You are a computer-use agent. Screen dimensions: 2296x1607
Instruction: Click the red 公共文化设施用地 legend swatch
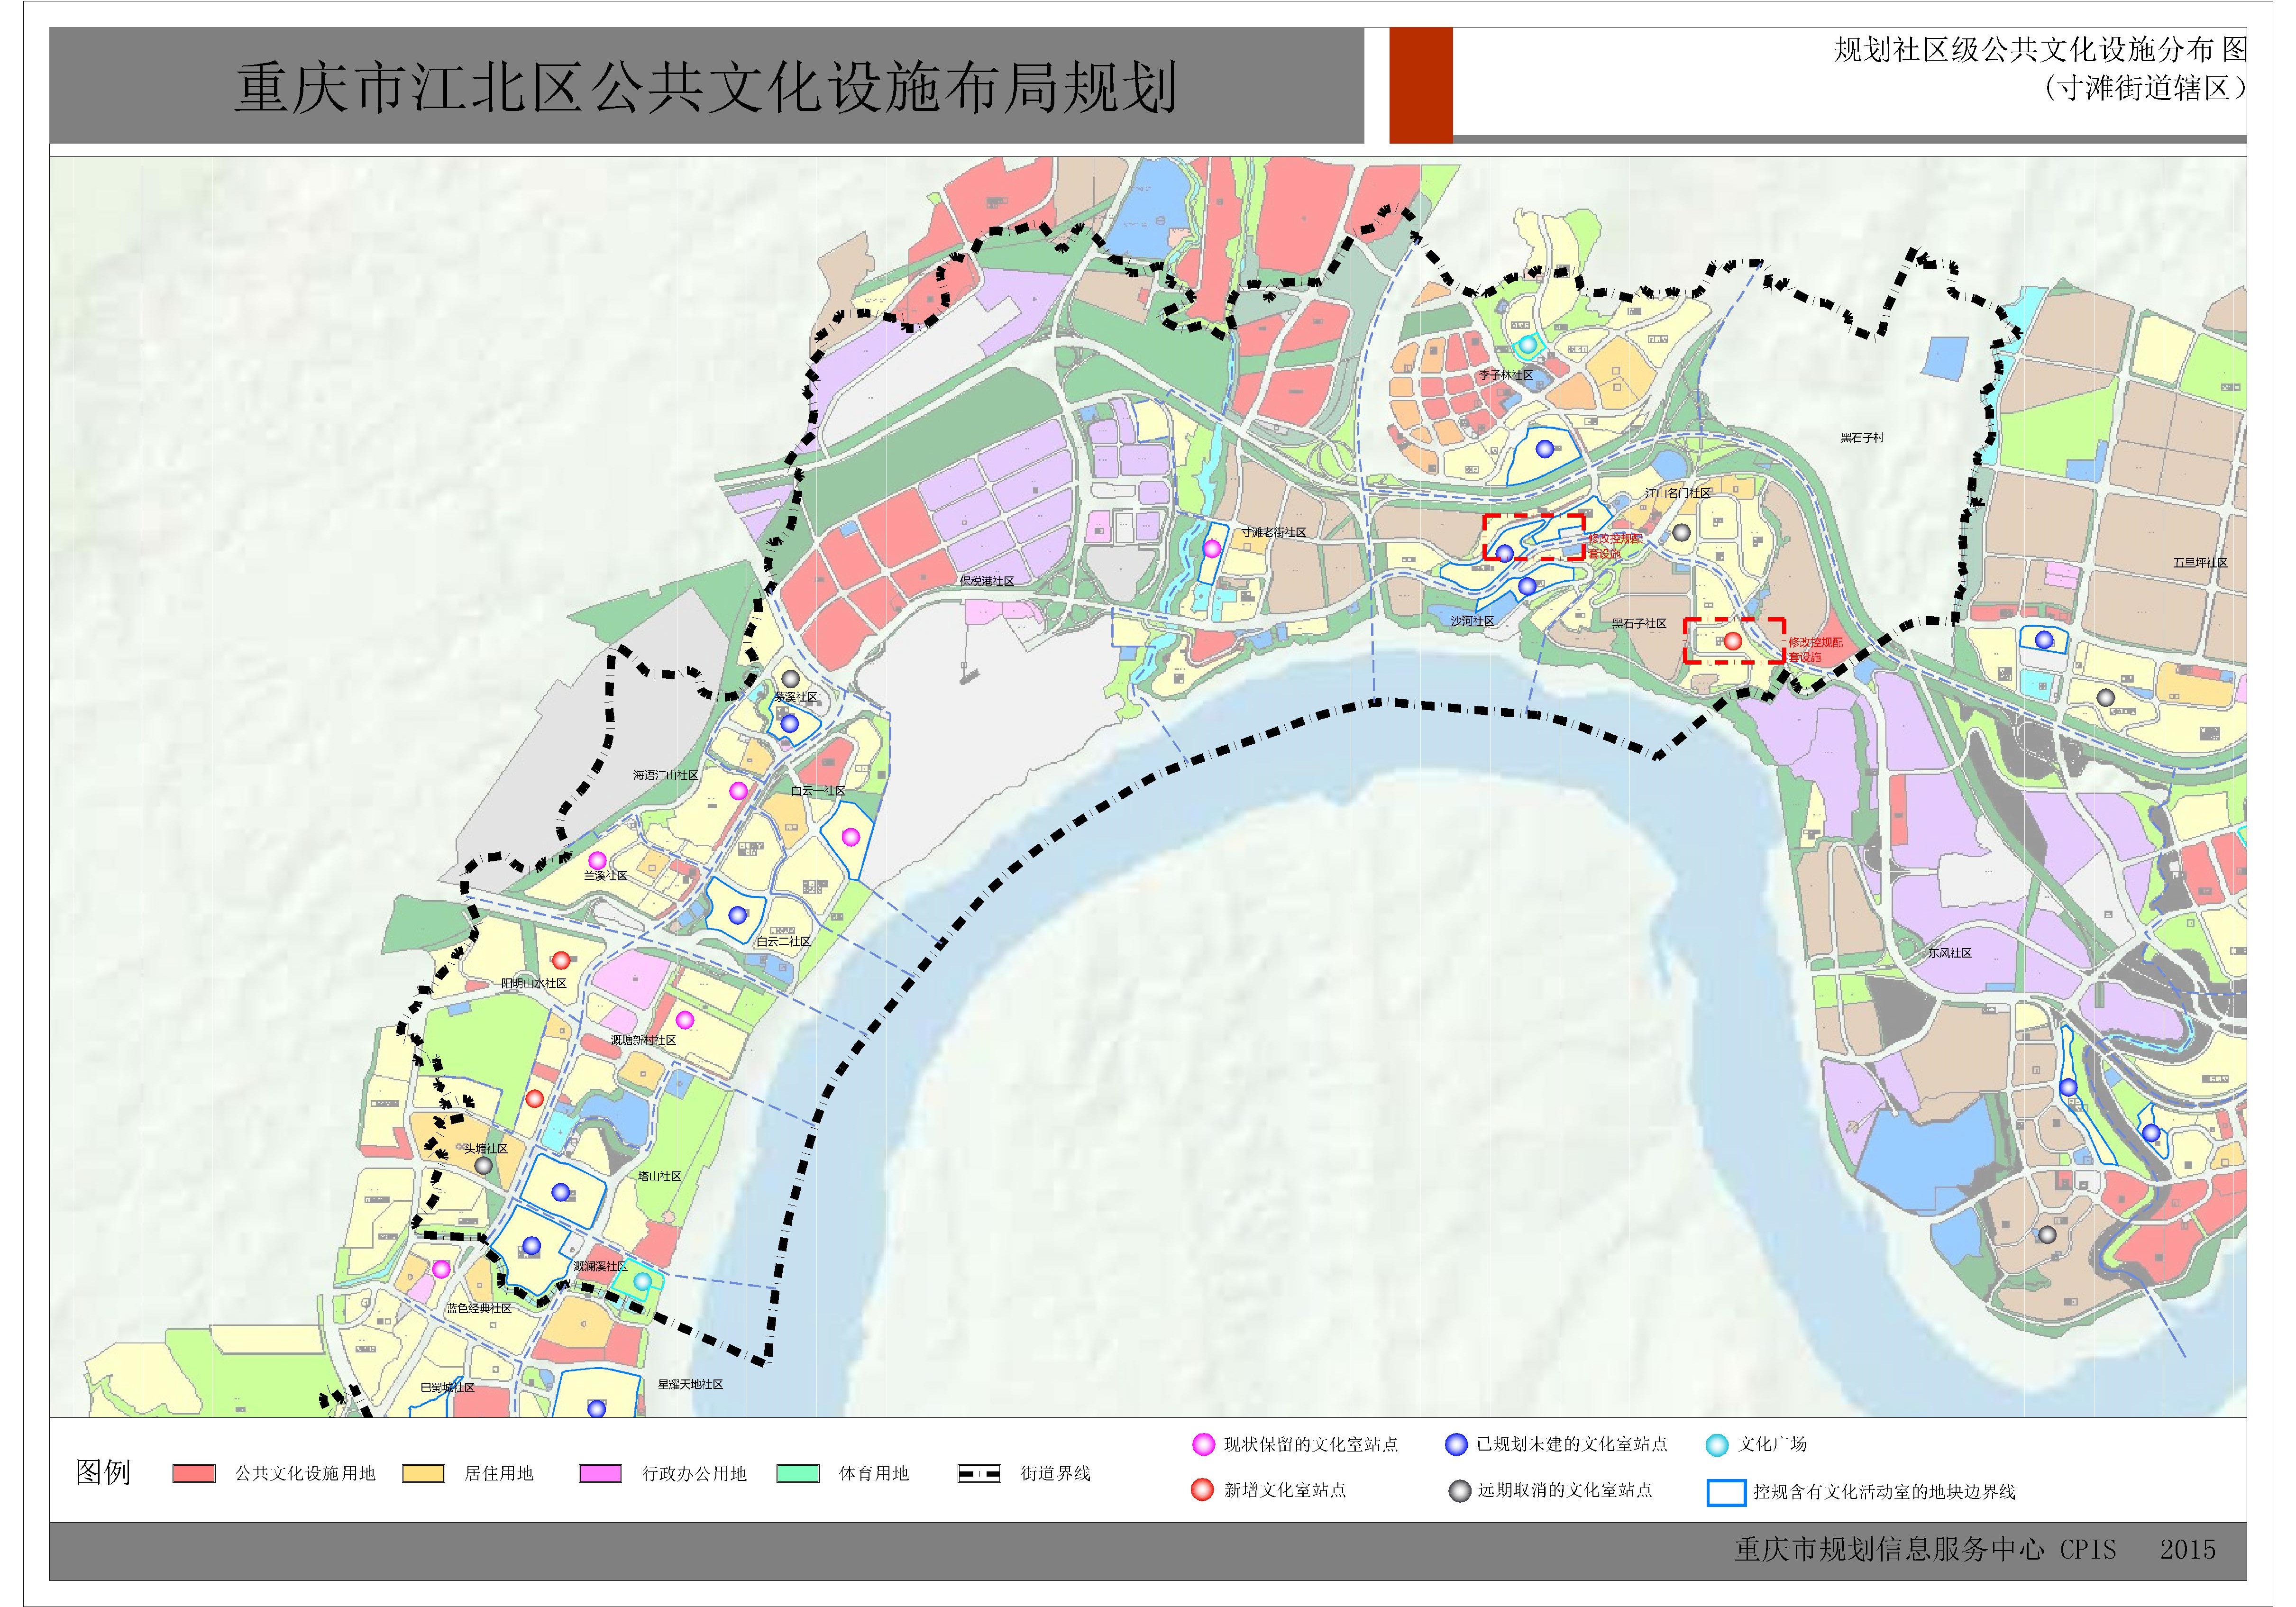pyautogui.click(x=194, y=1474)
